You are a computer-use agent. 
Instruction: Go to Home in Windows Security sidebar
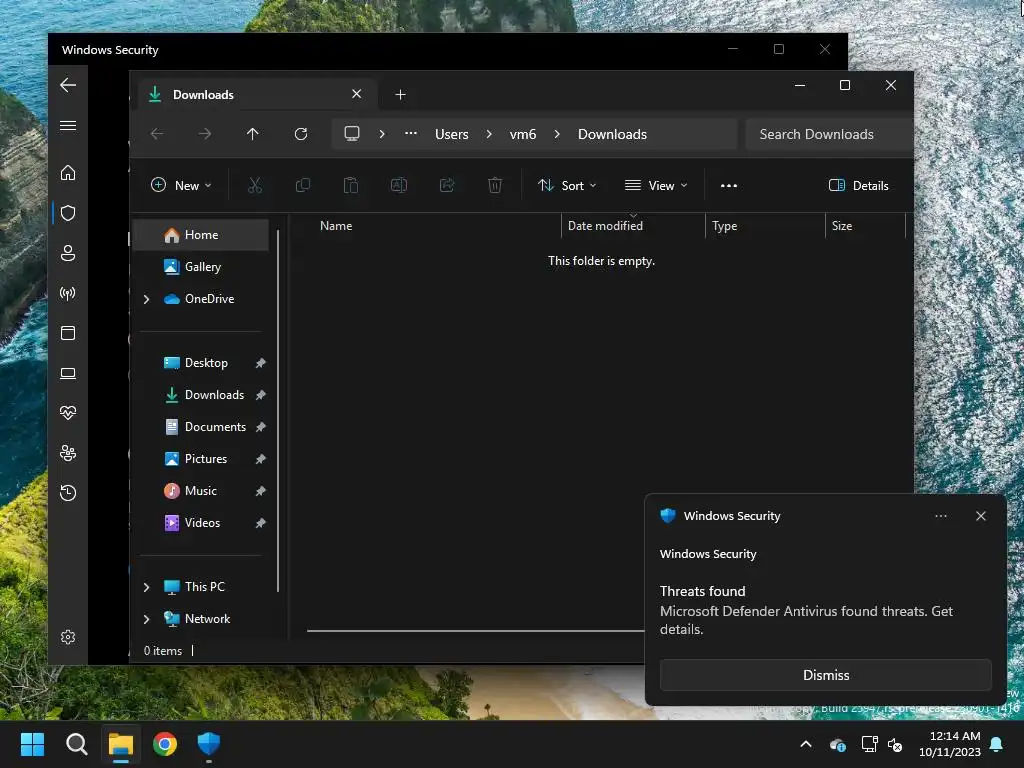tap(68, 173)
